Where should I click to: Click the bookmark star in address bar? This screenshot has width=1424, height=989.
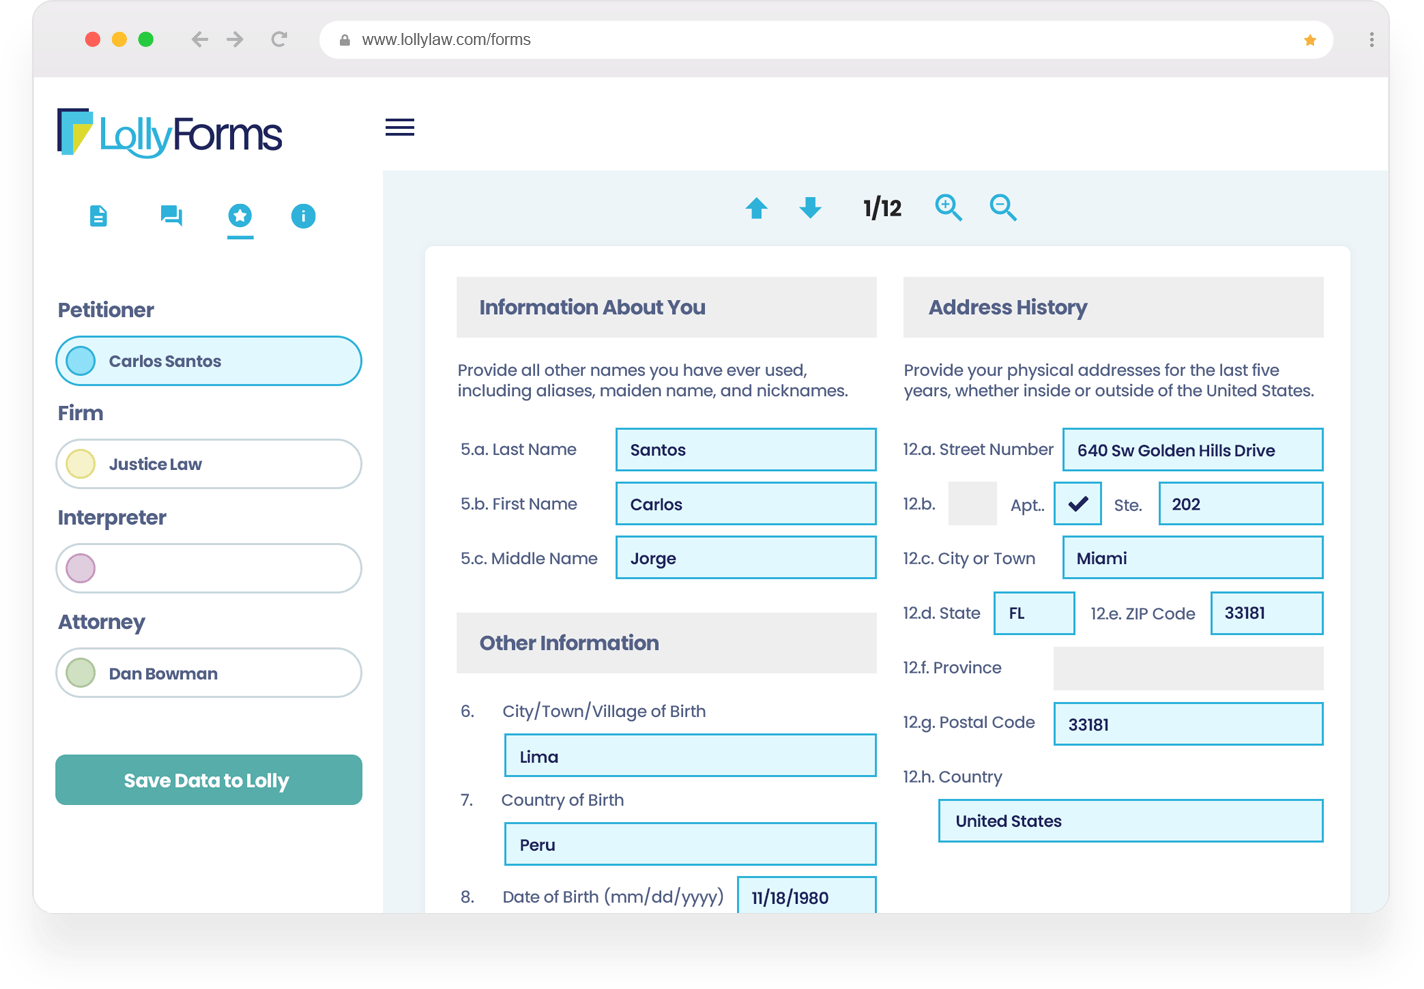(1310, 40)
